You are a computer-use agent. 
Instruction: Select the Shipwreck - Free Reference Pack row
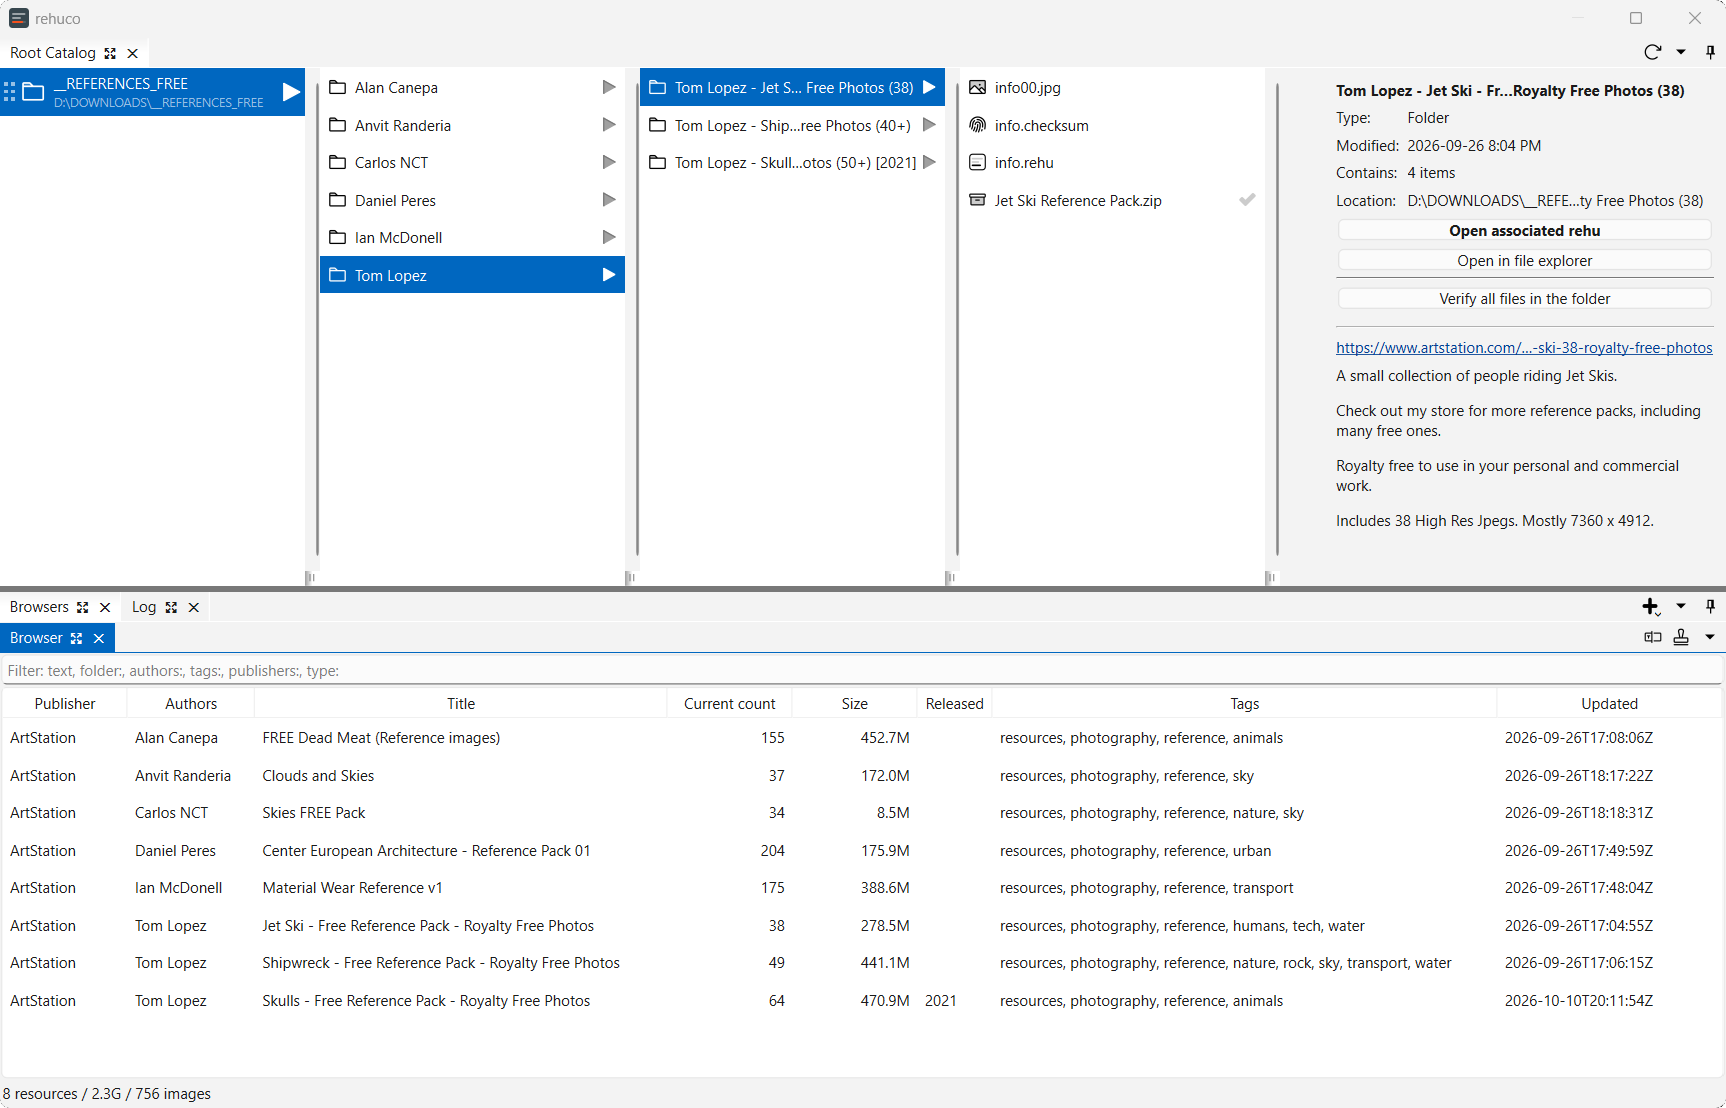pyautogui.click(x=862, y=963)
